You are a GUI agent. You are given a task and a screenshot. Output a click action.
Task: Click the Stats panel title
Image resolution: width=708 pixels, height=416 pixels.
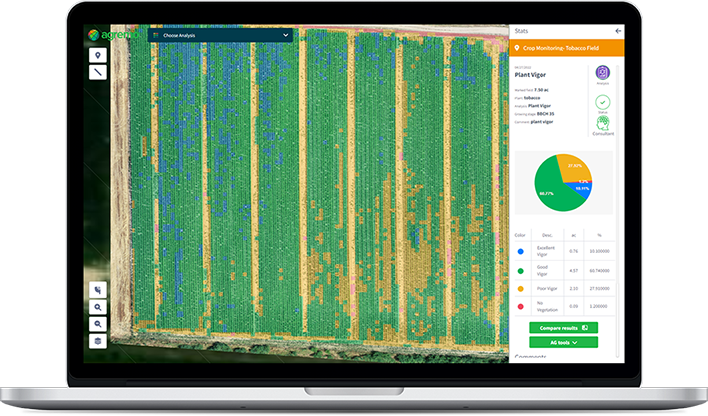click(x=521, y=31)
